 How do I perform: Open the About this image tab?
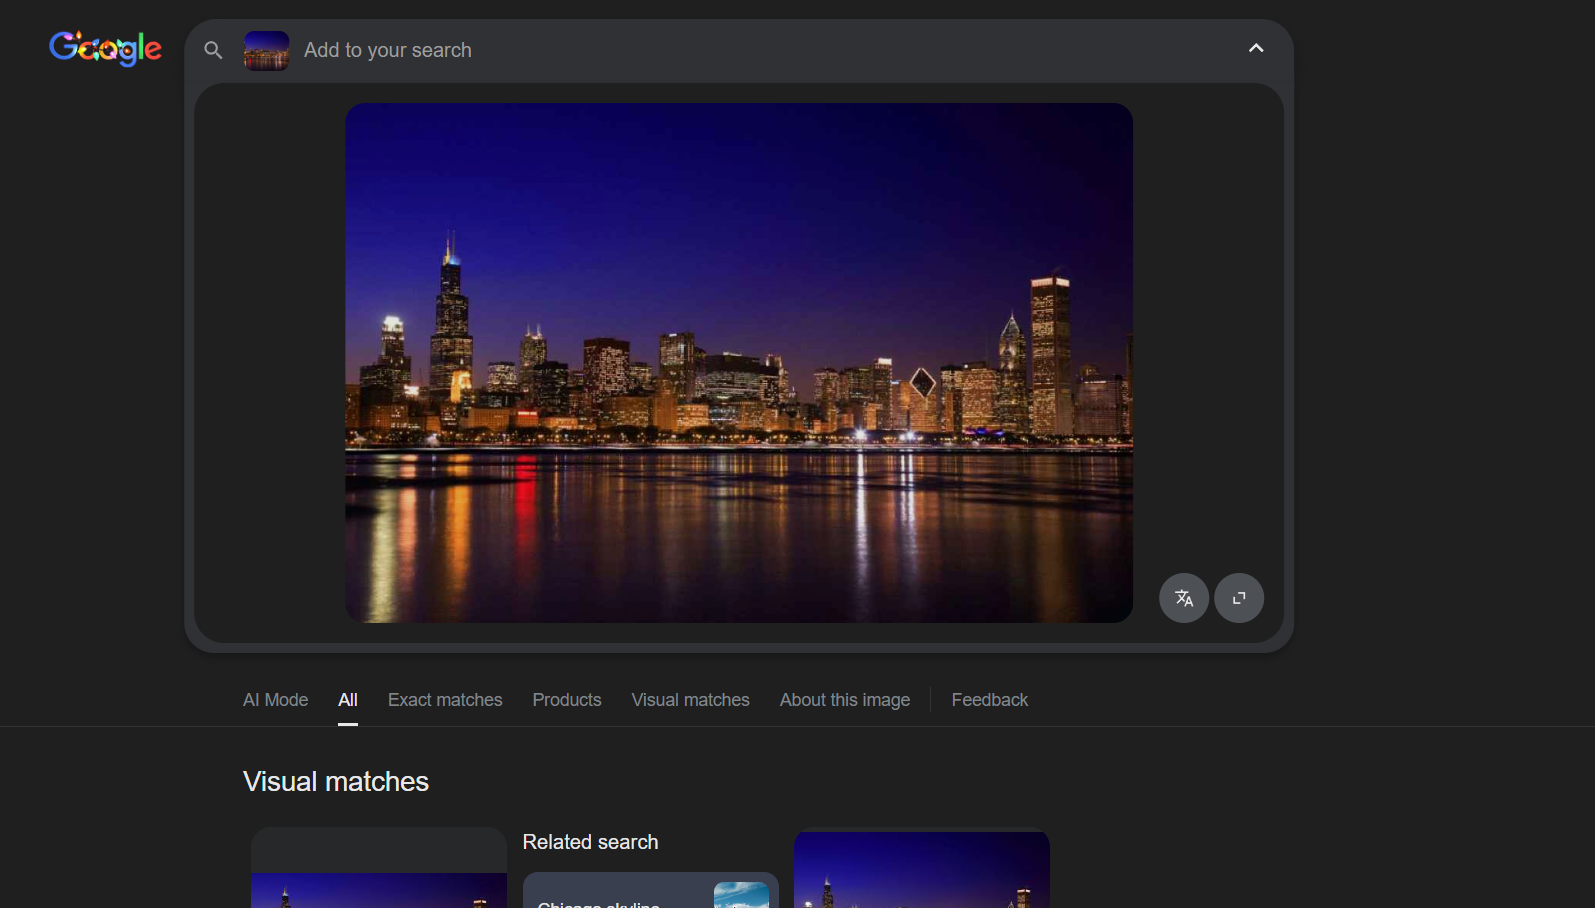(x=845, y=700)
